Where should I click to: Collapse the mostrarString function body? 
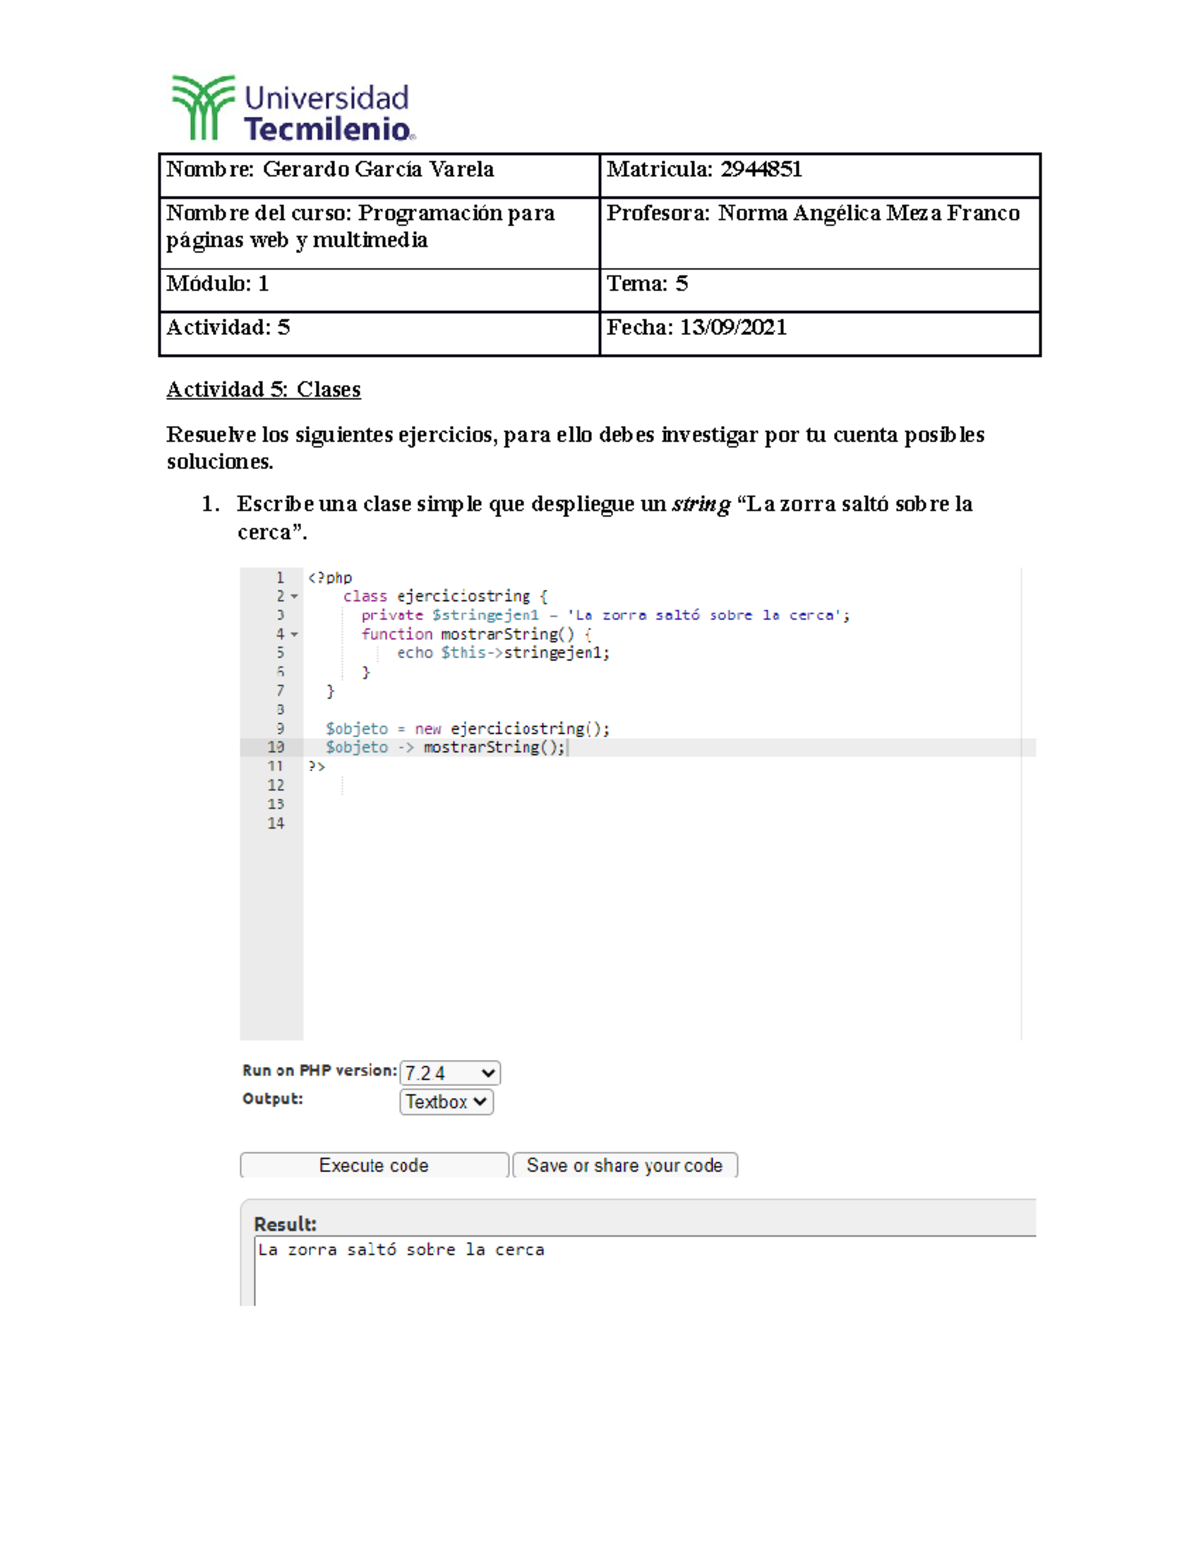pyautogui.click(x=295, y=633)
